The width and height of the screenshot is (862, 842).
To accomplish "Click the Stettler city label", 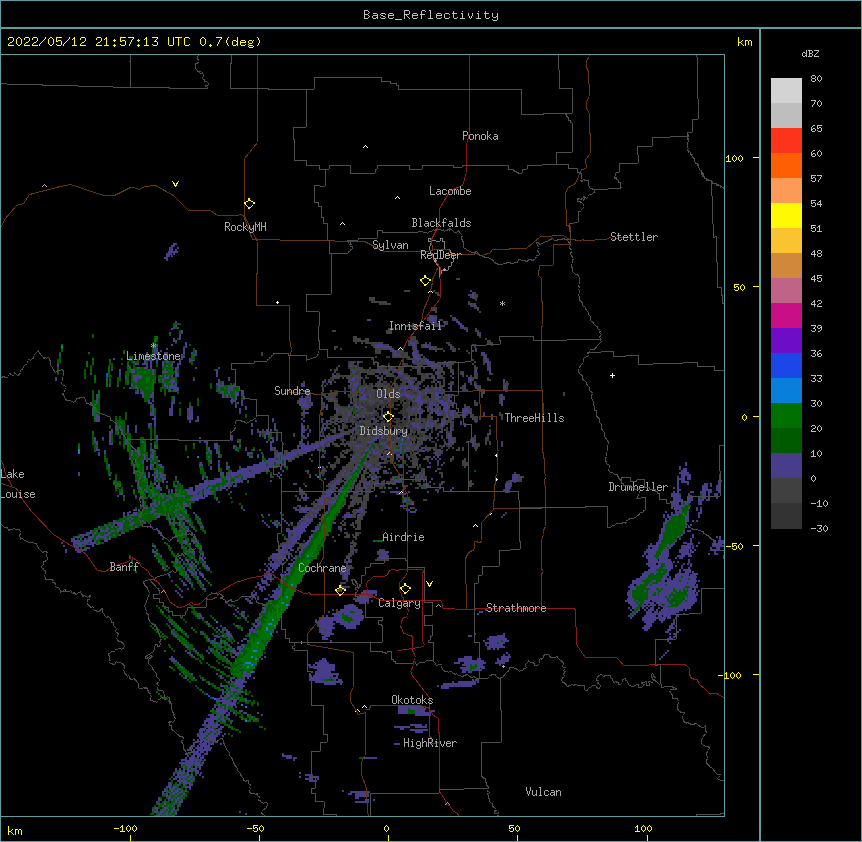I will pos(634,237).
